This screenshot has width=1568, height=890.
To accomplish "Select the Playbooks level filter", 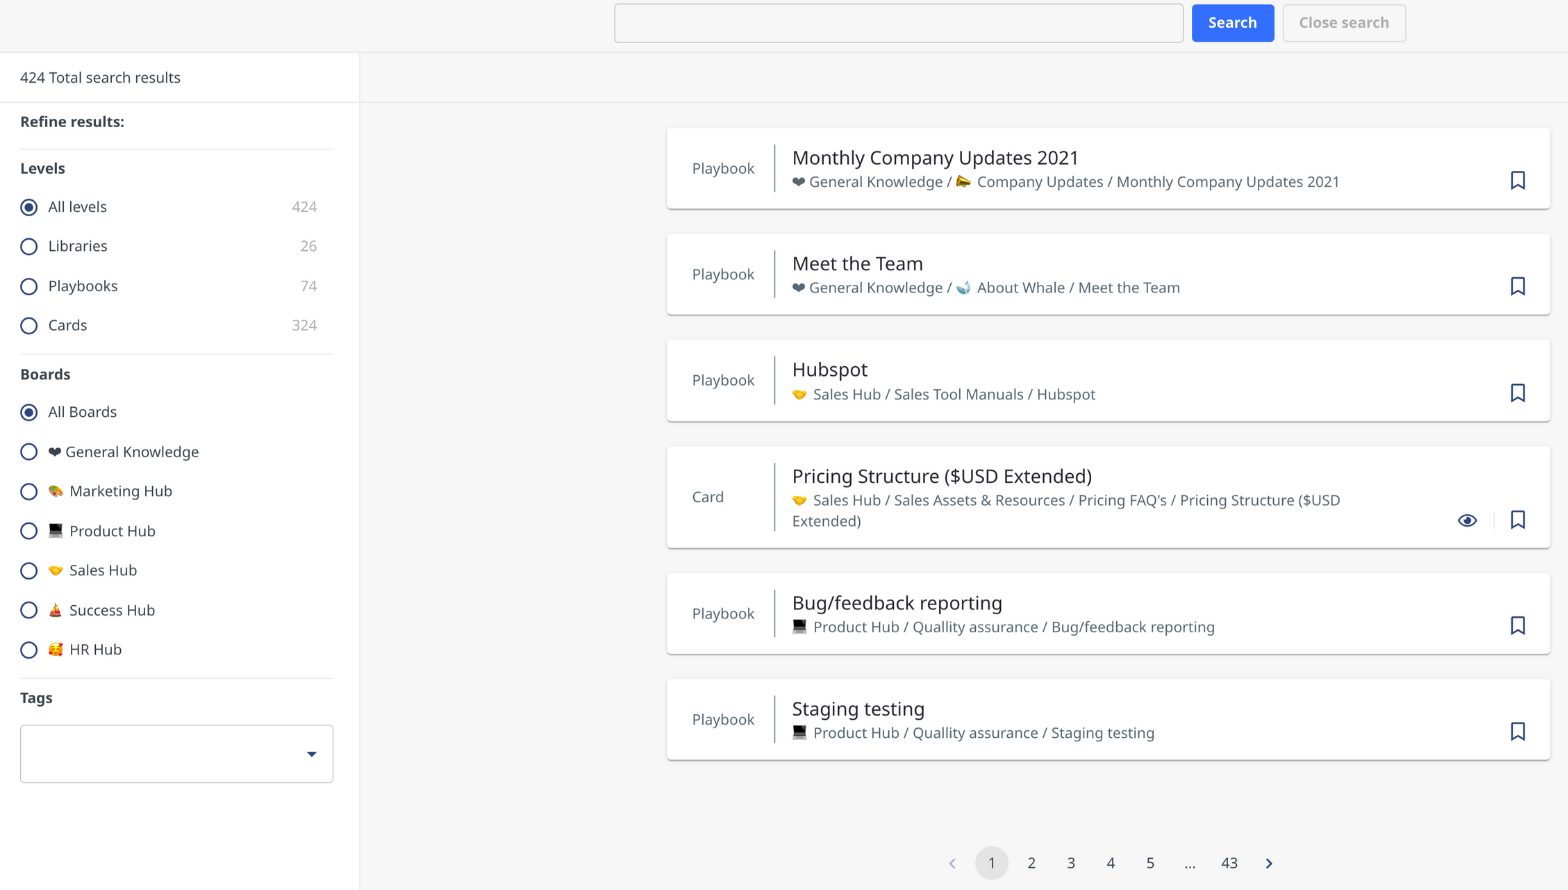I will 29,286.
